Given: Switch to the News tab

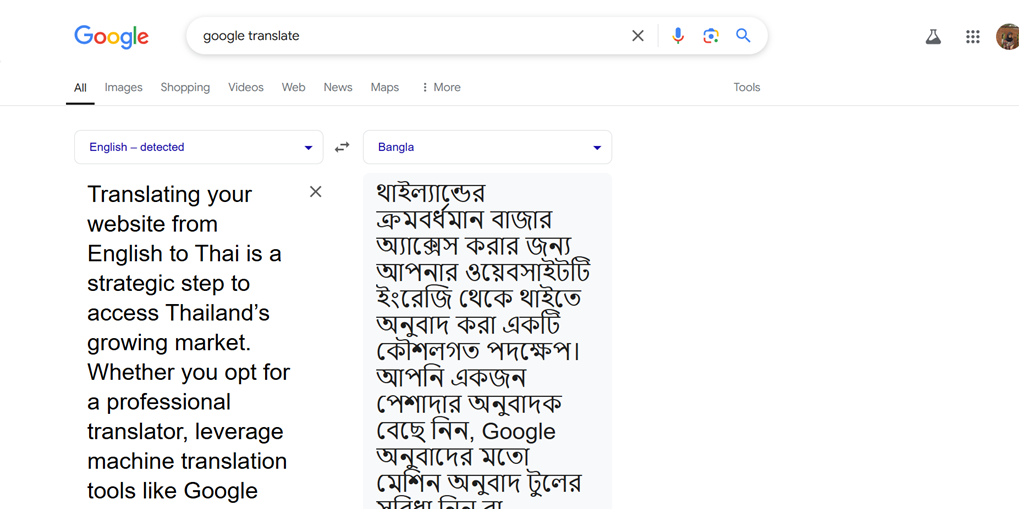Looking at the screenshot, I should [x=338, y=87].
